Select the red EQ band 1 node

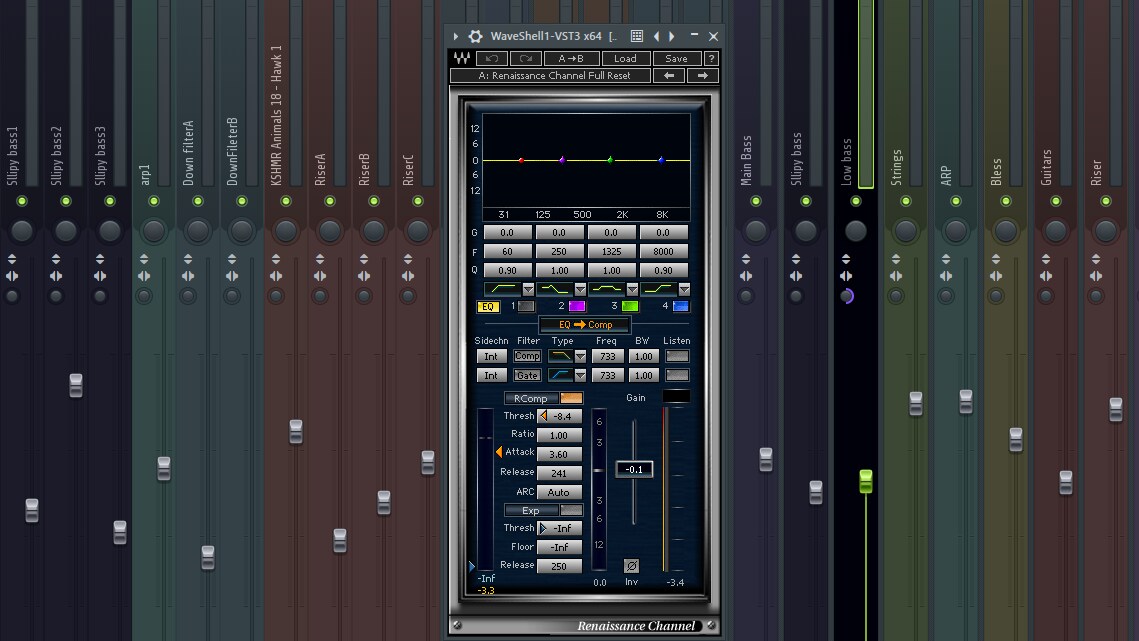tap(521, 160)
